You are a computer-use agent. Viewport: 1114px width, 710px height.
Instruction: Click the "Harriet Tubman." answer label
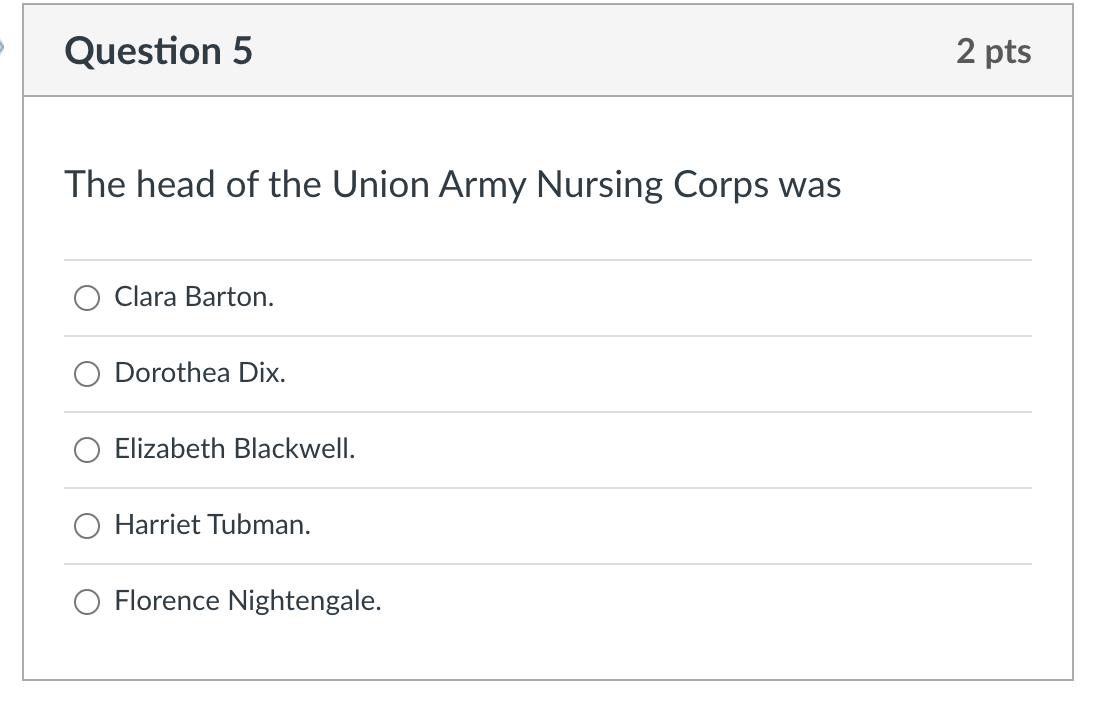(212, 525)
